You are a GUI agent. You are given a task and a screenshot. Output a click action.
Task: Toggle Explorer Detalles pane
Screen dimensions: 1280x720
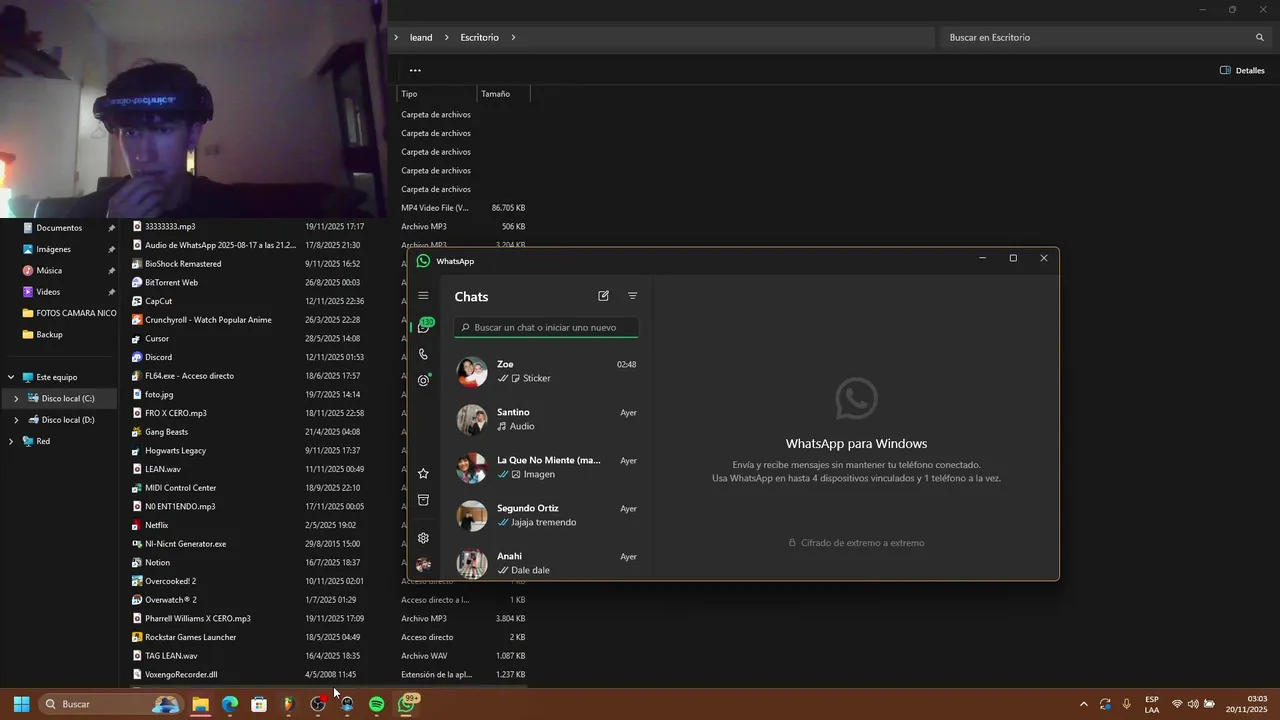coord(1242,71)
